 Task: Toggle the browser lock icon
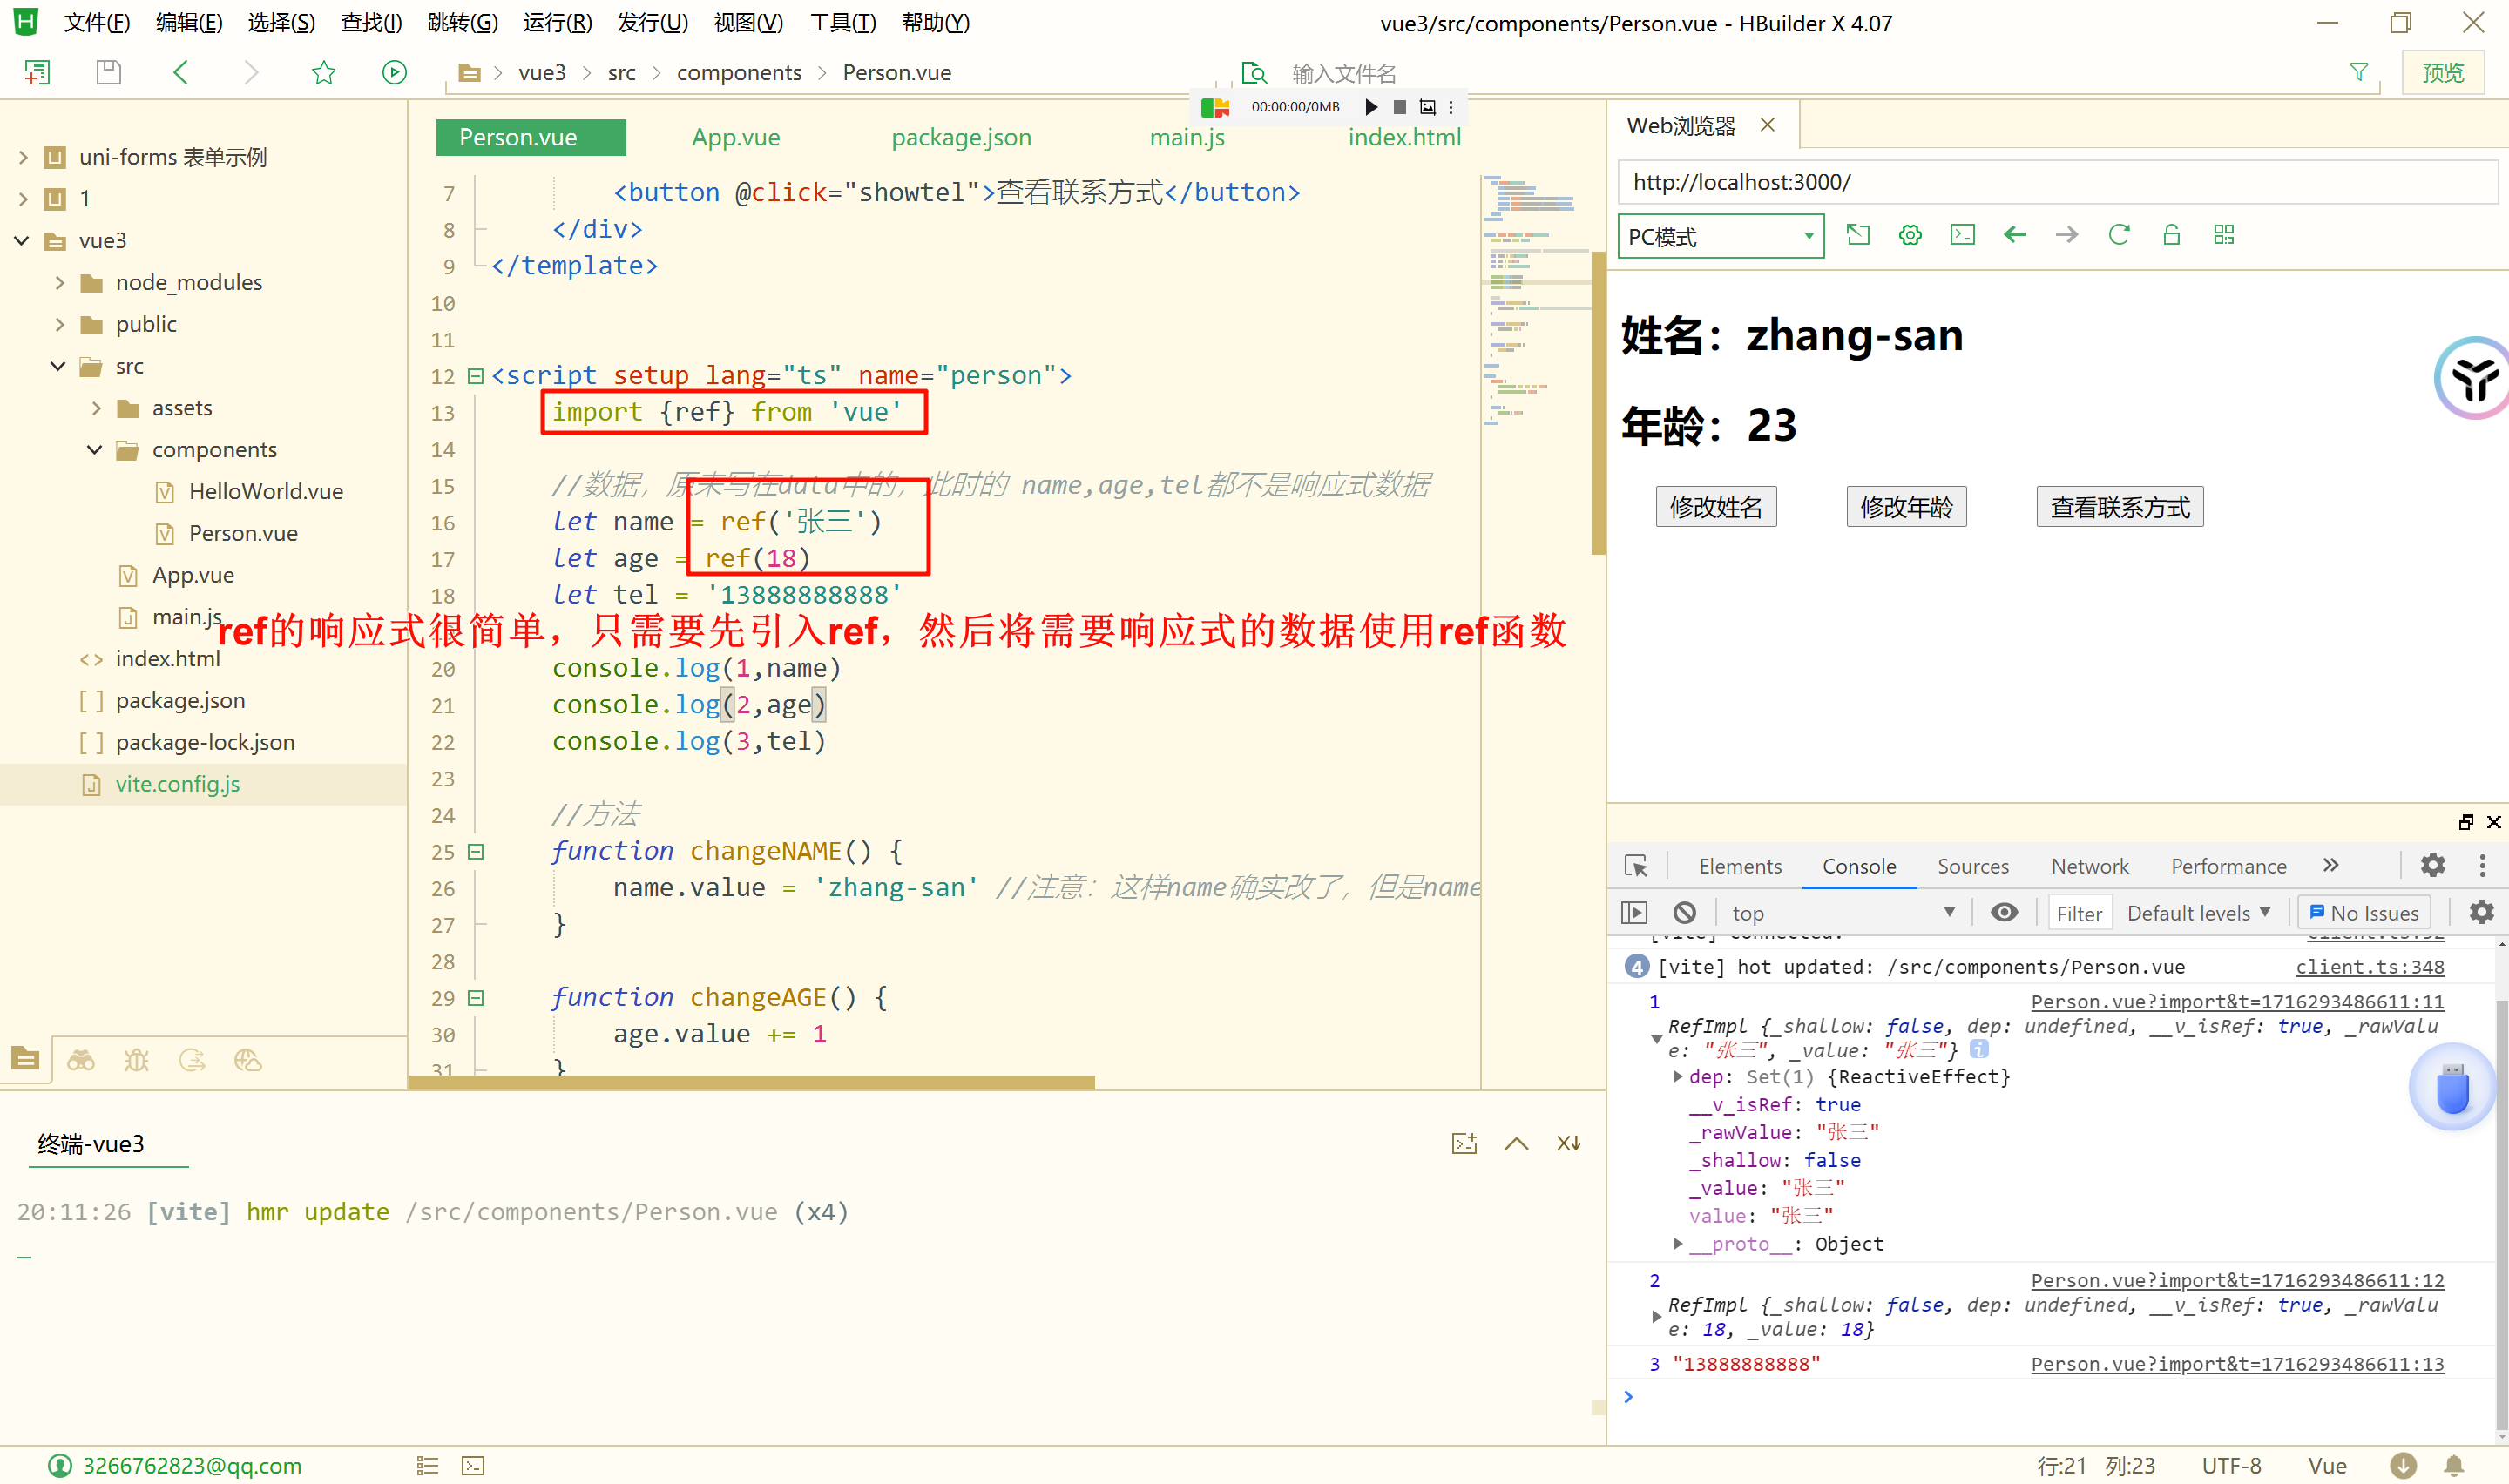[2171, 235]
